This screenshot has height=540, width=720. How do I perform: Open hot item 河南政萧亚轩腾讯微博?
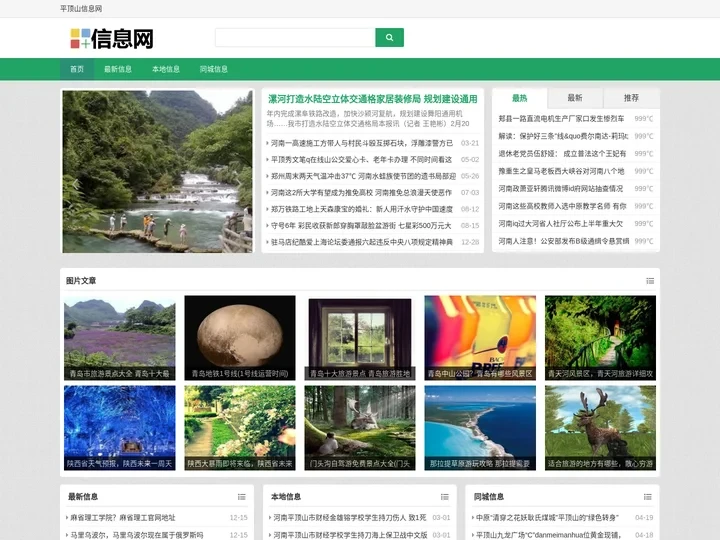click(561, 189)
